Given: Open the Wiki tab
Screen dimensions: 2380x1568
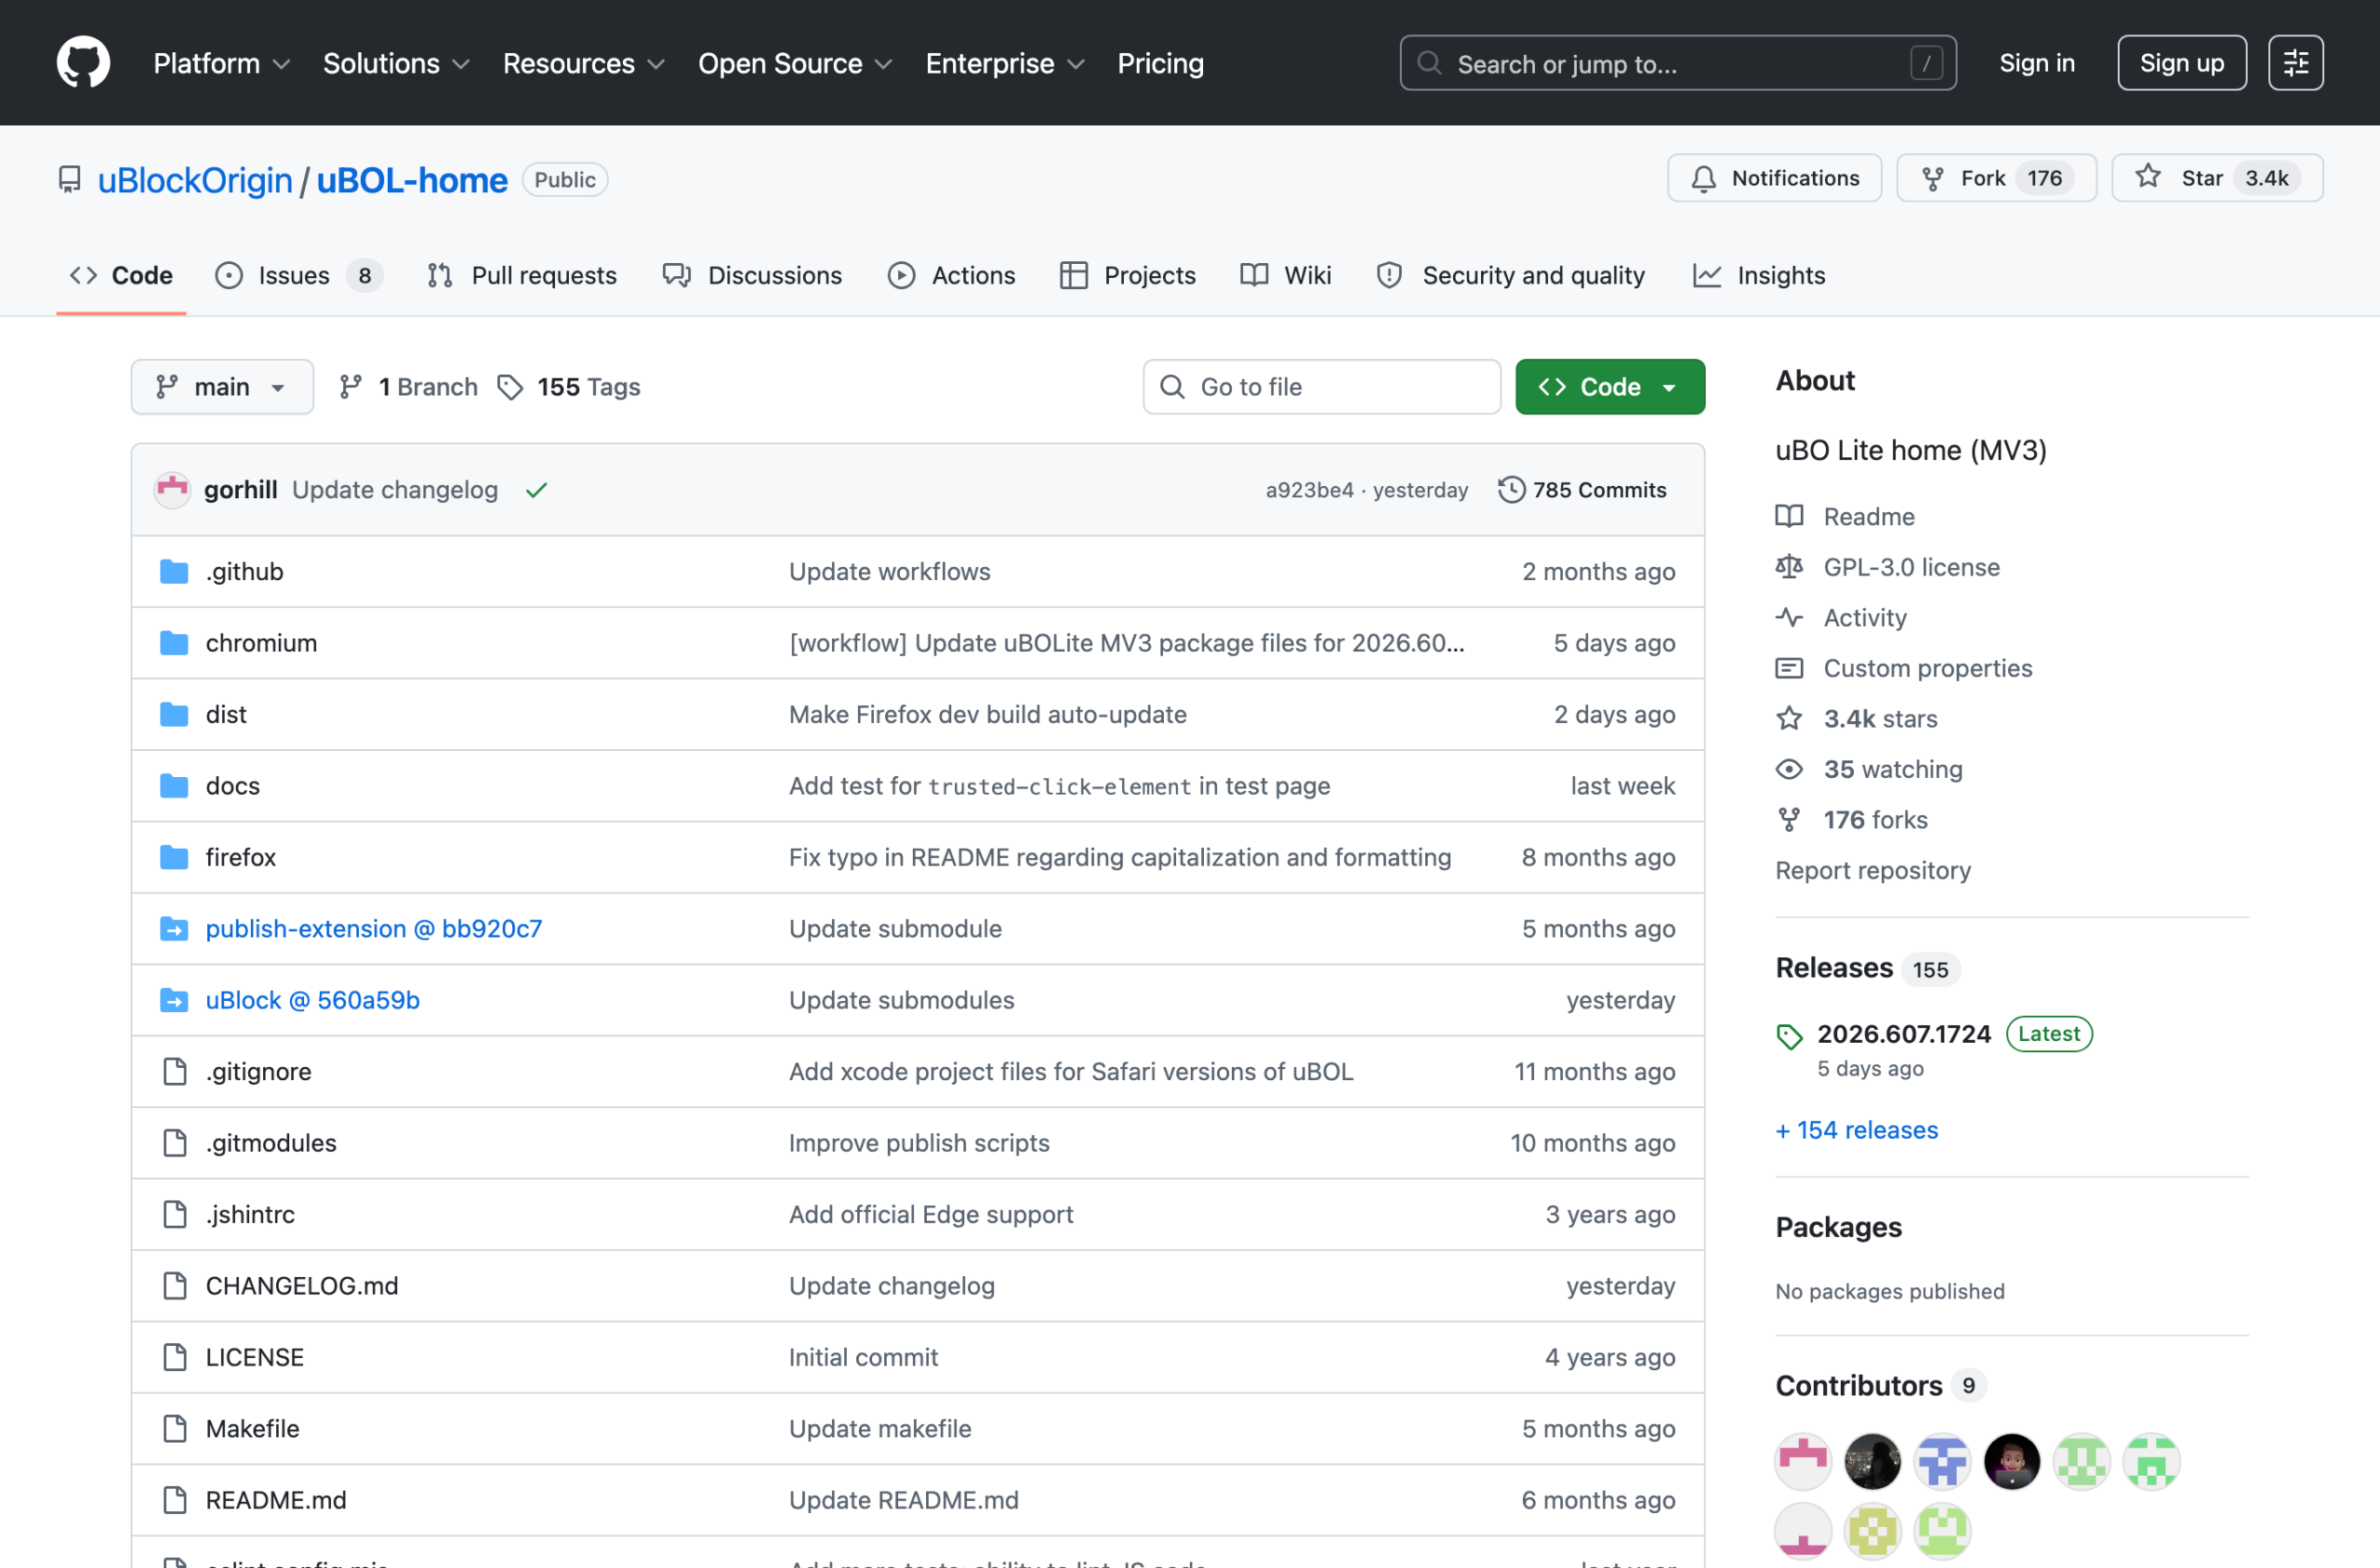Looking at the screenshot, I should click(1285, 275).
